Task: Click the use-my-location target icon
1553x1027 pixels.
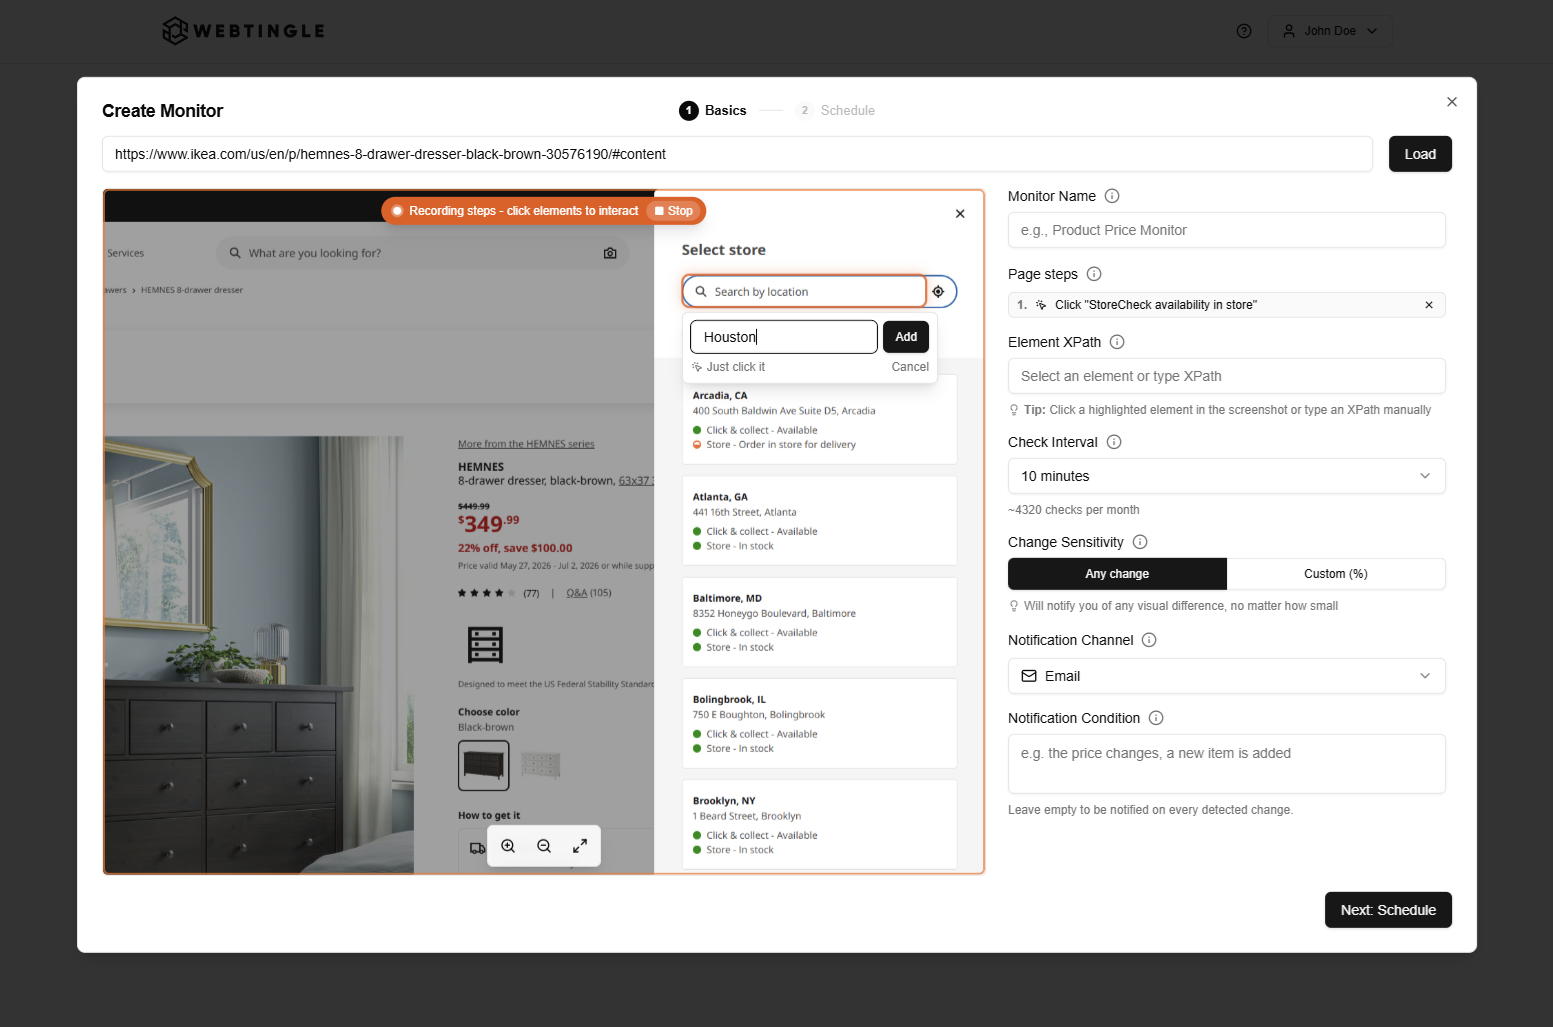Action: [939, 292]
